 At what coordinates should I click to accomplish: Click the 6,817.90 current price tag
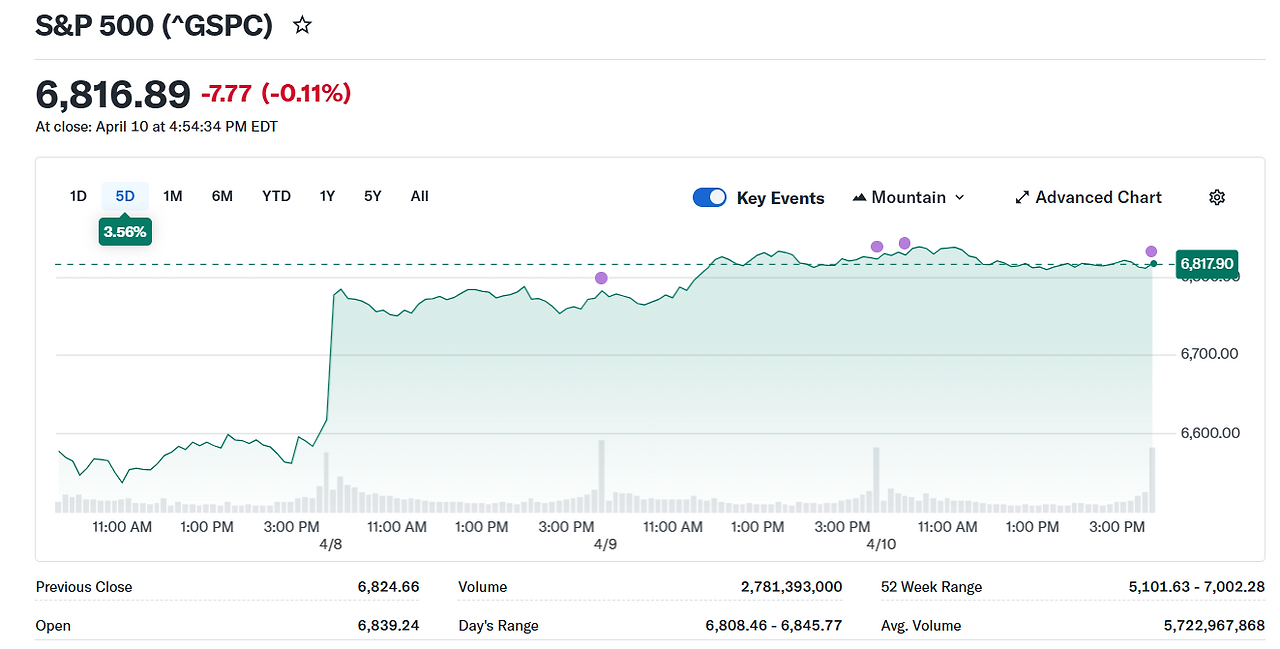point(1207,264)
